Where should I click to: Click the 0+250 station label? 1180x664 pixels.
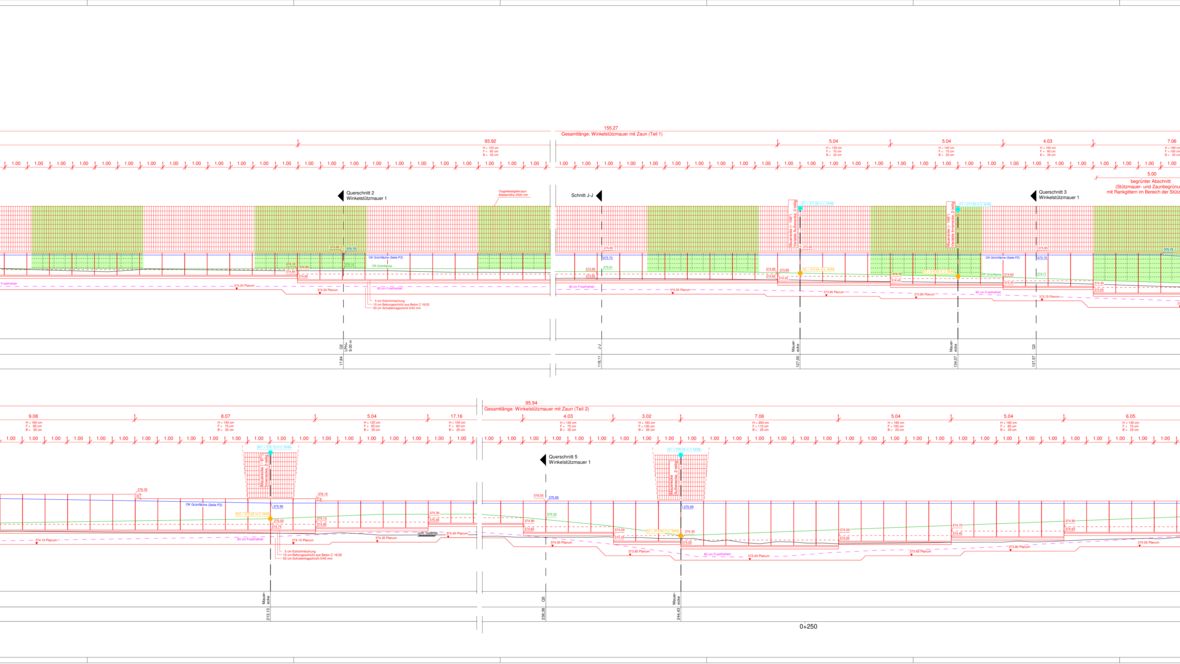pyautogui.click(x=808, y=627)
